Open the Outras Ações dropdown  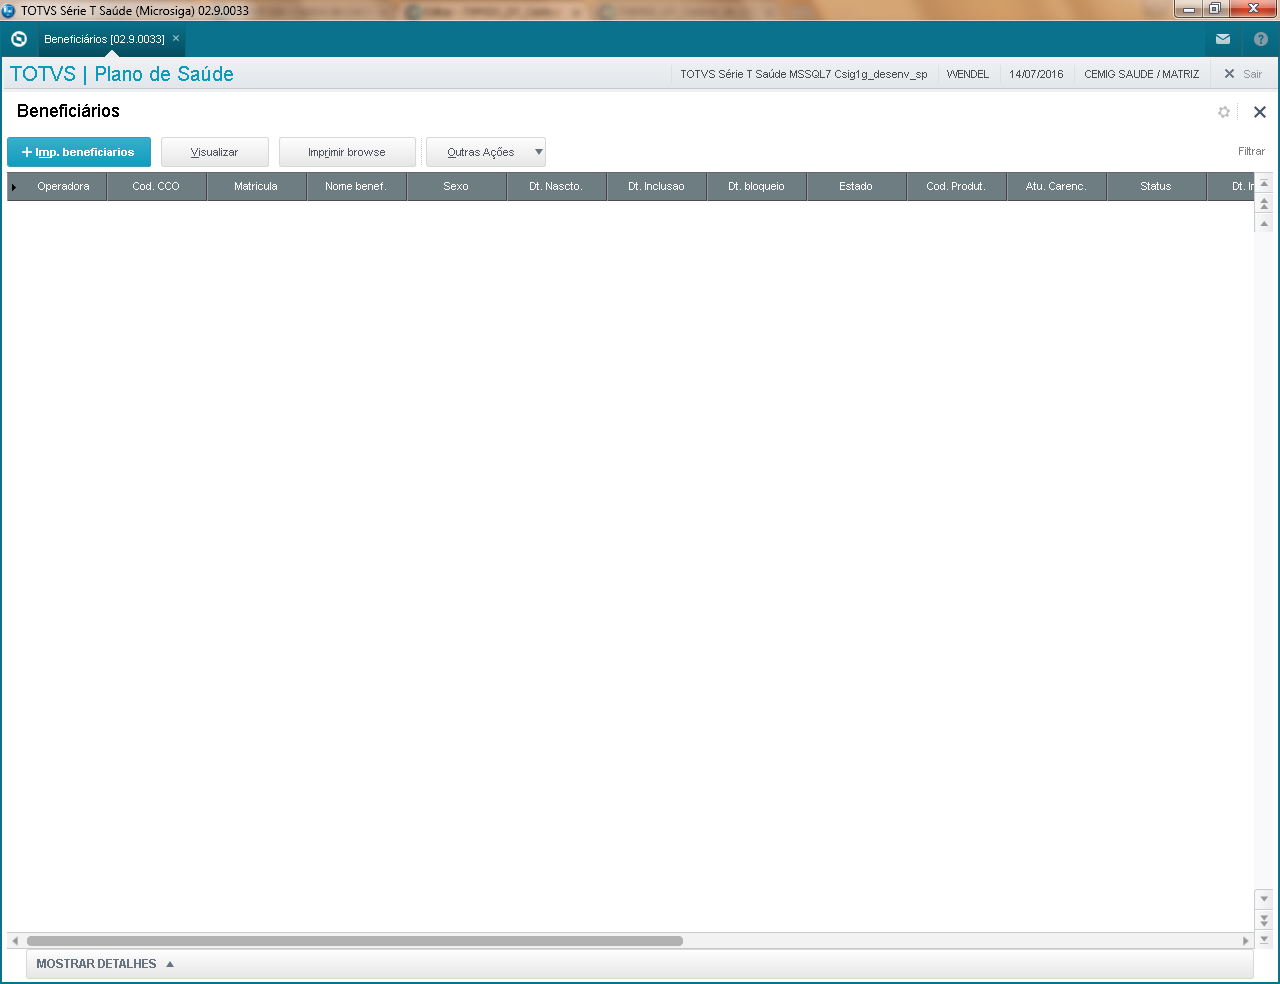(x=486, y=152)
